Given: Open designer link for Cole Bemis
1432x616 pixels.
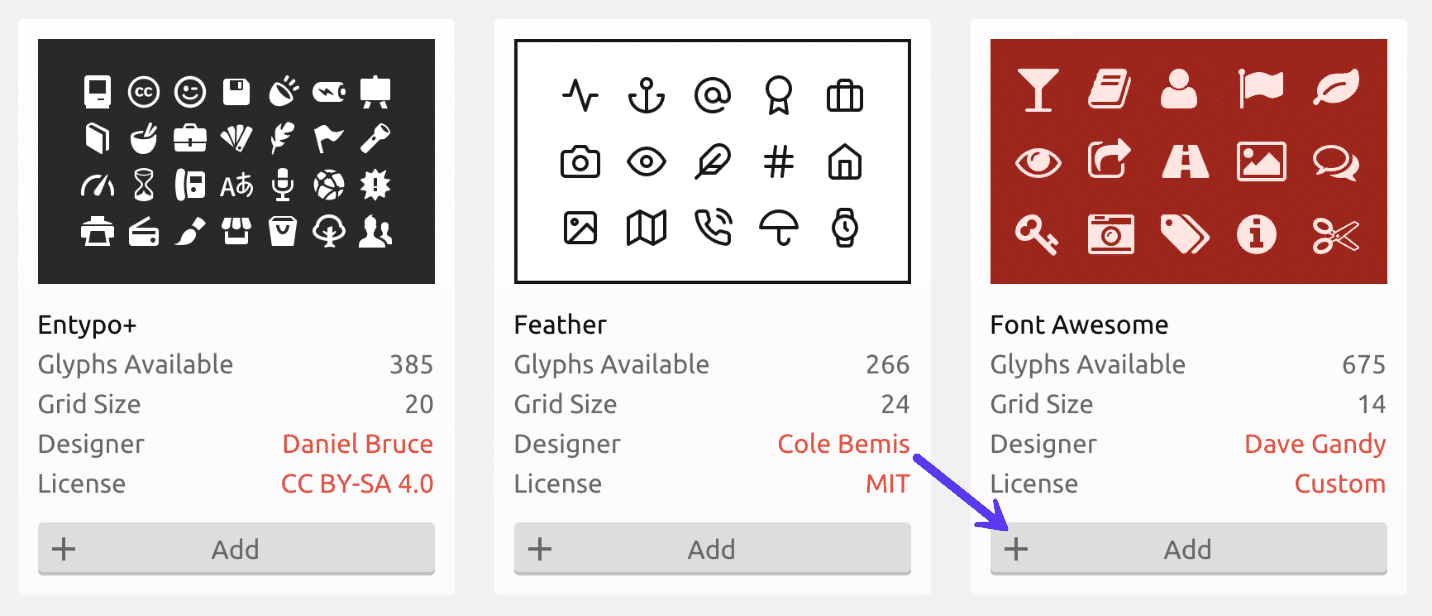Looking at the screenshot, I should 843,444.
